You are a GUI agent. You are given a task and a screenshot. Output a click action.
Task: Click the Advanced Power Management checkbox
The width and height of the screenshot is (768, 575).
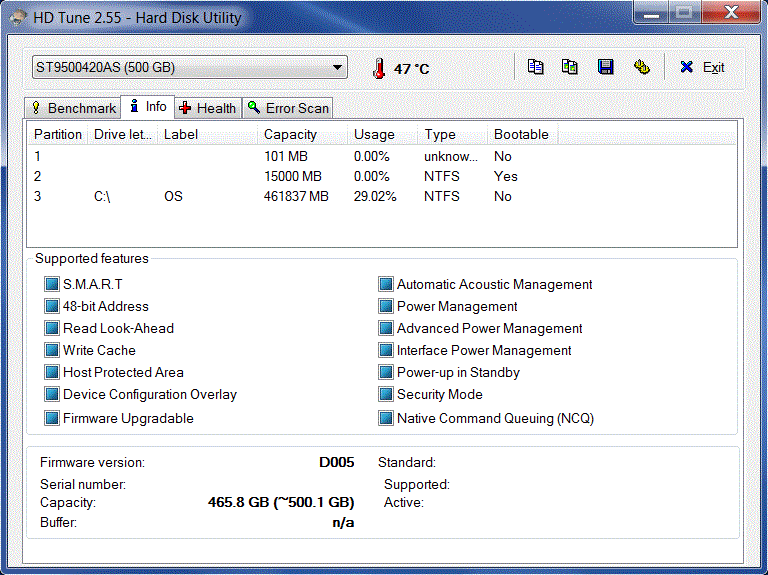coord(385,328)
